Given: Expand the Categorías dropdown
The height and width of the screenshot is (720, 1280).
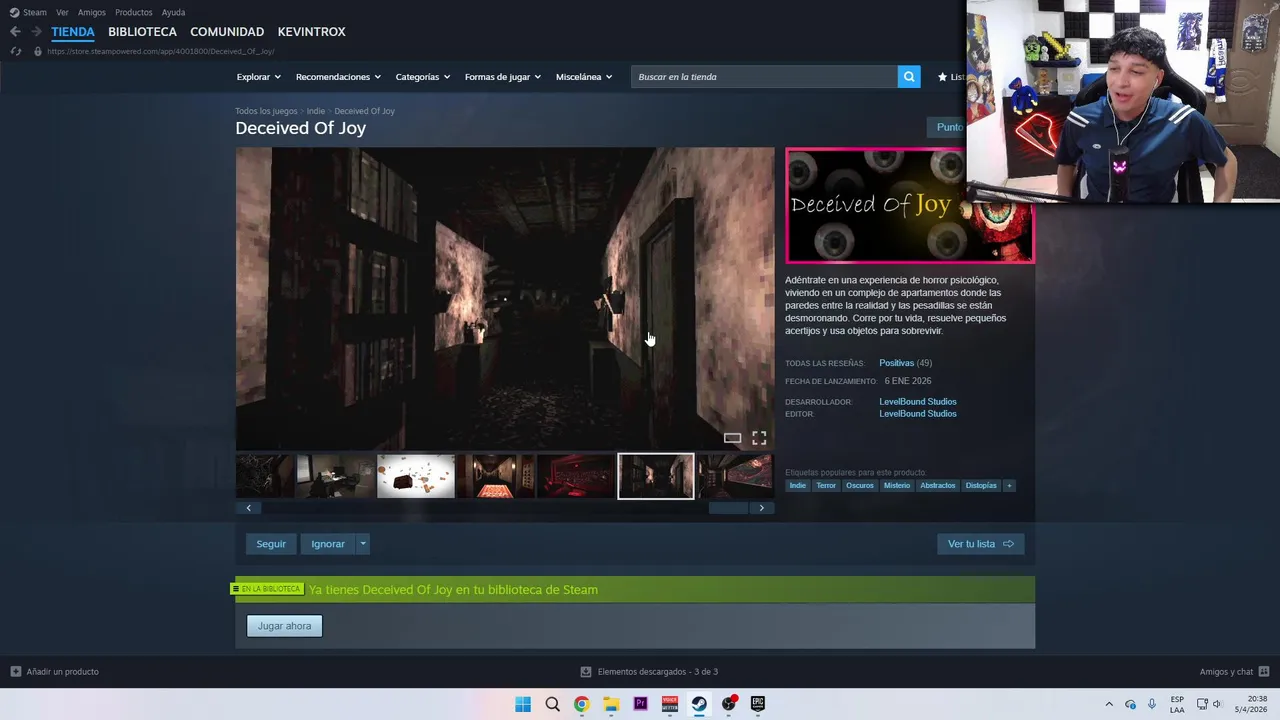Looking at the screenshot, I should click(422, 77).
